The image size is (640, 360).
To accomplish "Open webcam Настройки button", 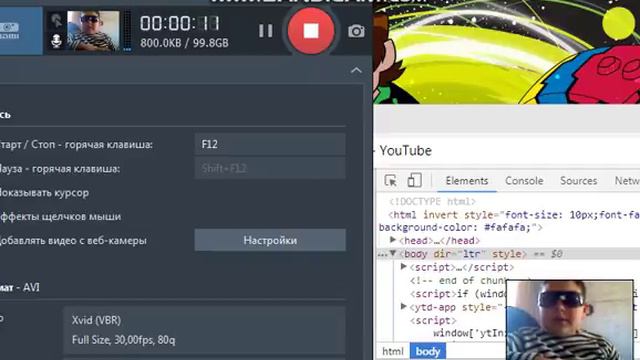I will point(270,240).
